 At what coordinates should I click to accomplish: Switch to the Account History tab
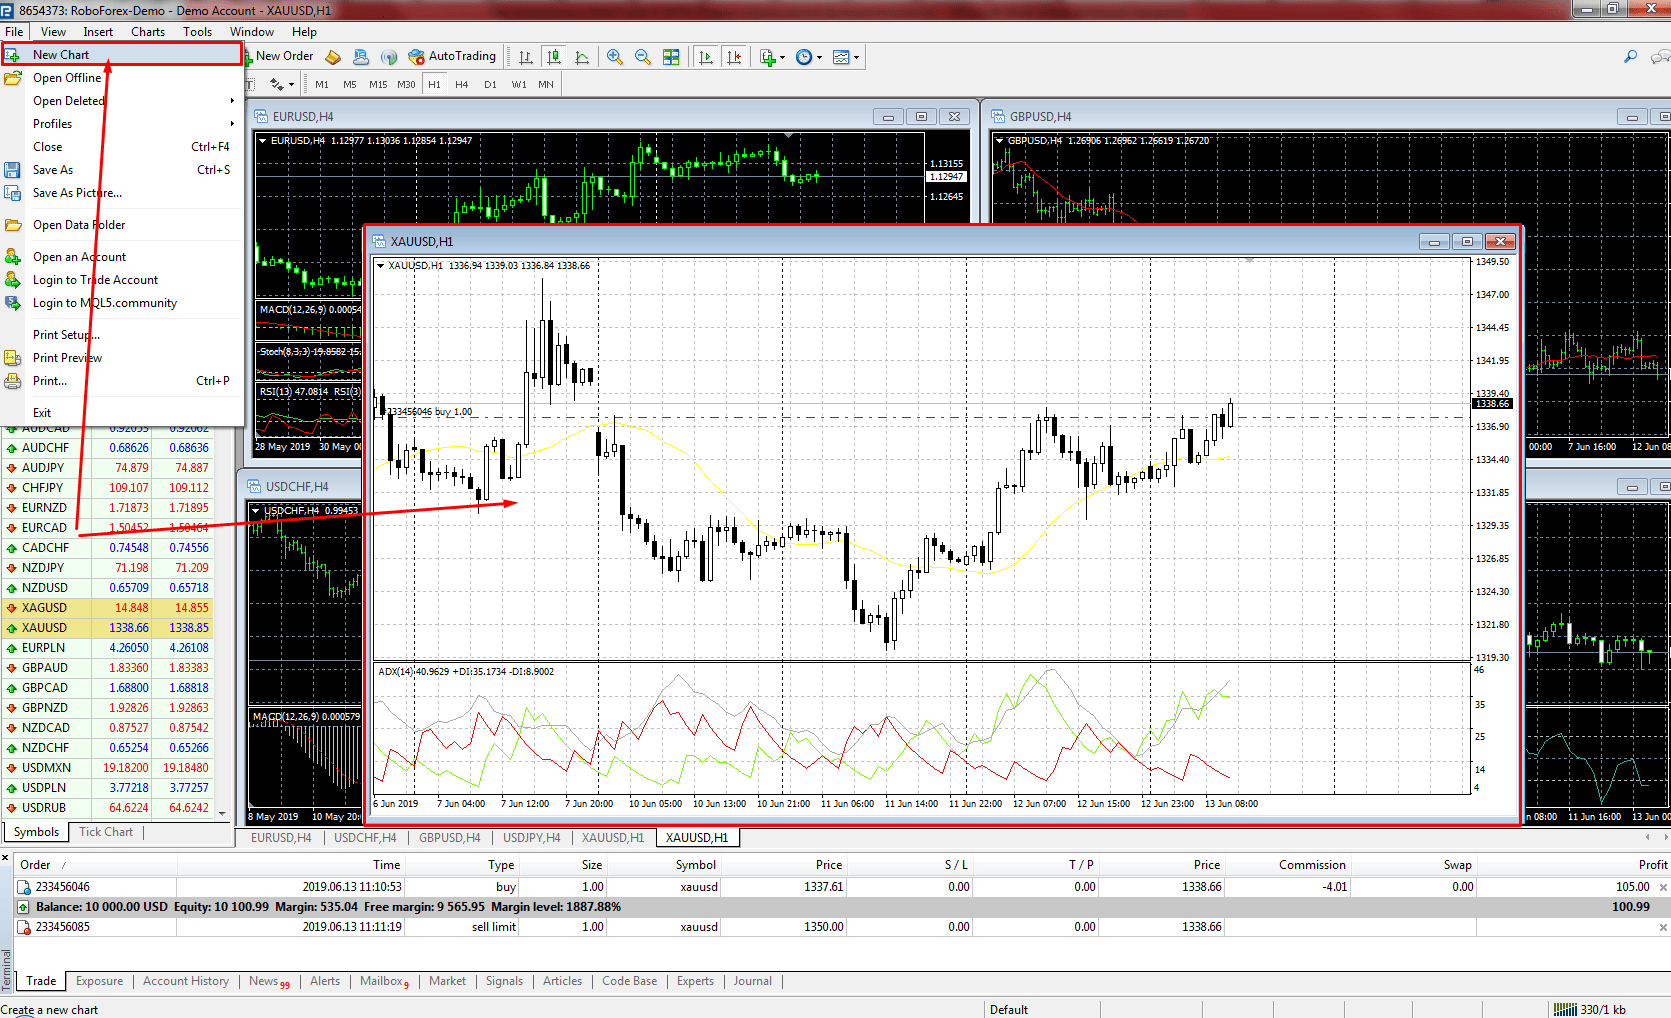coord(186,981)
